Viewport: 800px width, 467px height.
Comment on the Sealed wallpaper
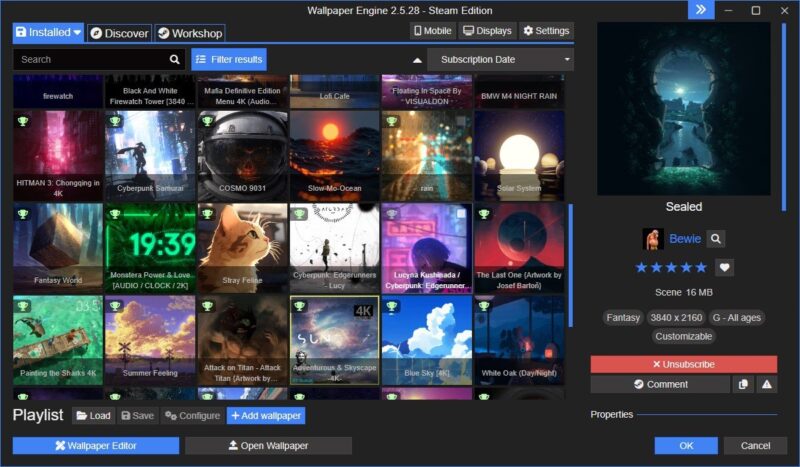pyautogui.click(x=660, y=384)
